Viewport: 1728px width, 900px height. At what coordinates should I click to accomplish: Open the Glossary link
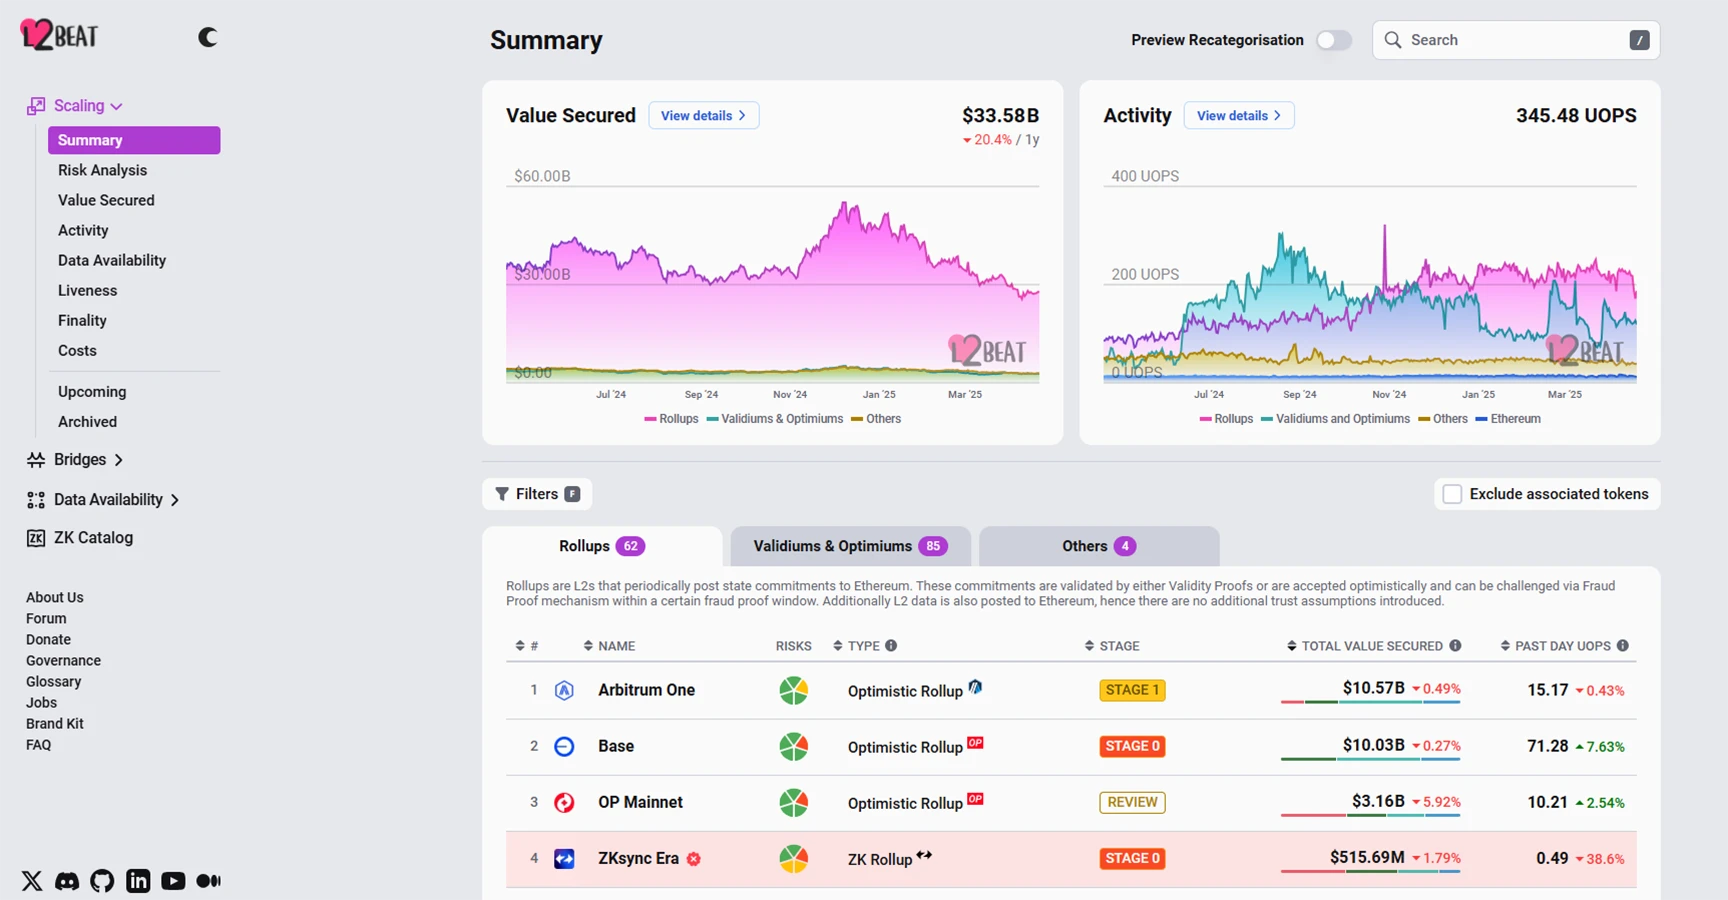(x=53, y=681)
